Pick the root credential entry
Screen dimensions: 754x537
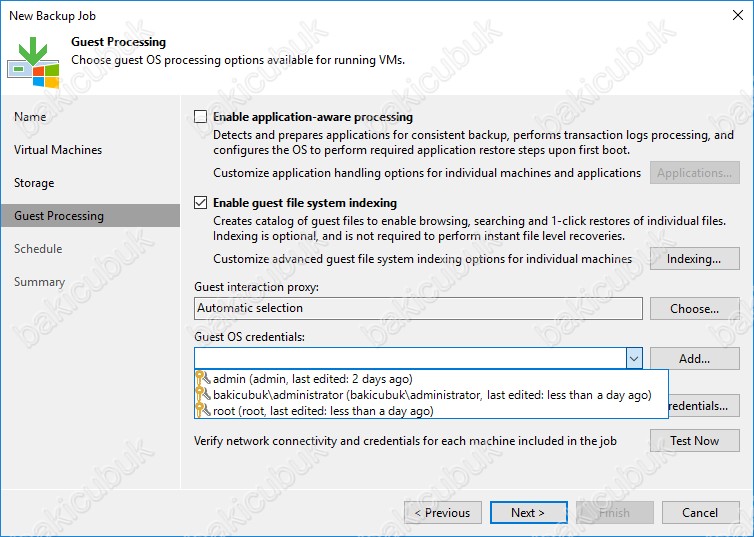[431, 411]
